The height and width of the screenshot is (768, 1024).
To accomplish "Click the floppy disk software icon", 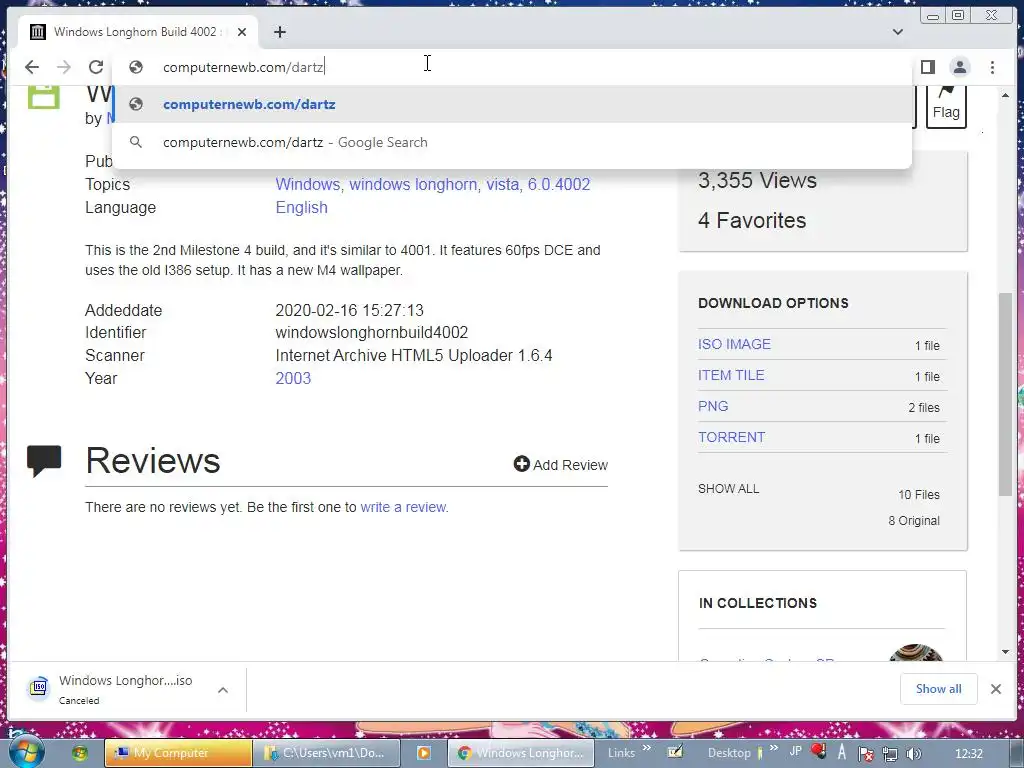I will click(43, 97).
